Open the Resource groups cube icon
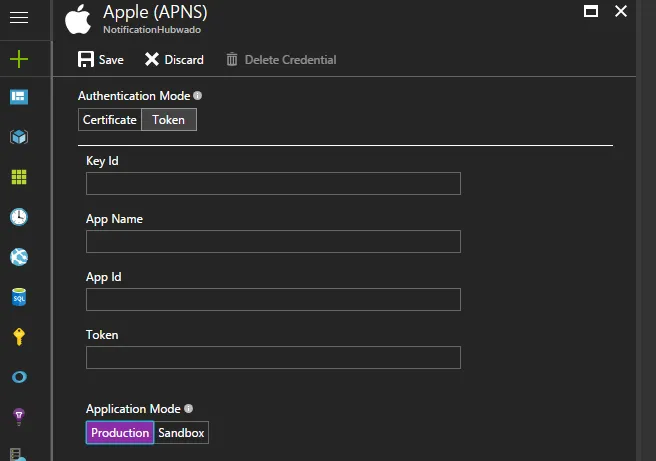This screenshot has height=461, width=656. coord(19,137)
